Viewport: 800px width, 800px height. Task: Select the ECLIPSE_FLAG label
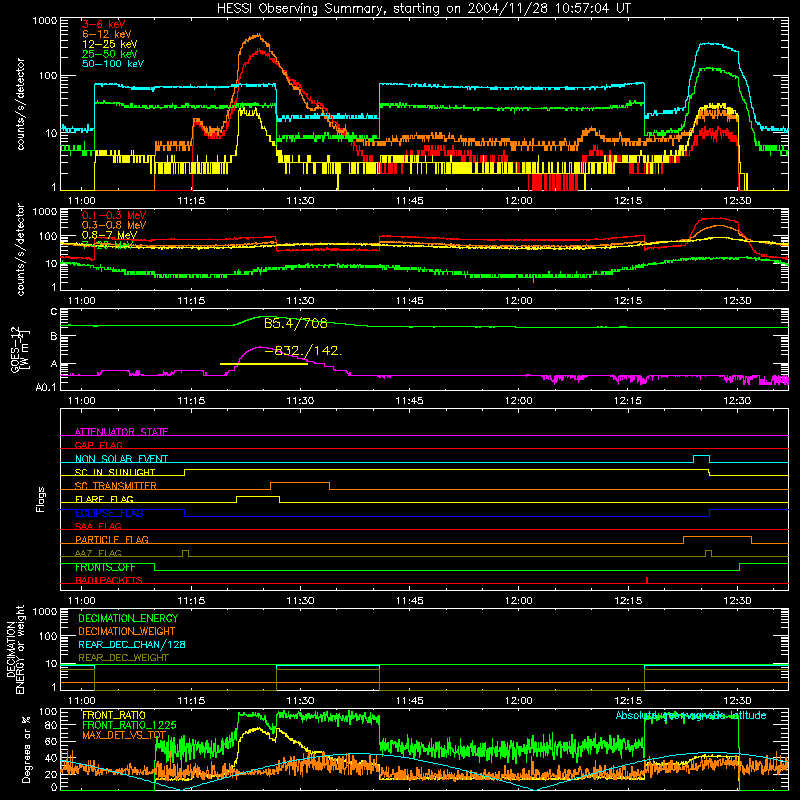tap(109, 513)
